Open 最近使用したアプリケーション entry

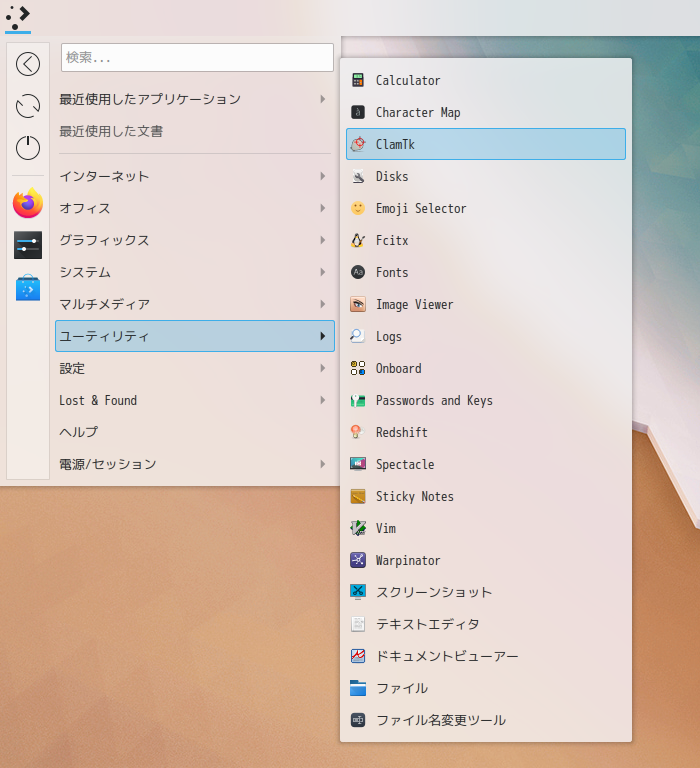(x=195, y=99)
